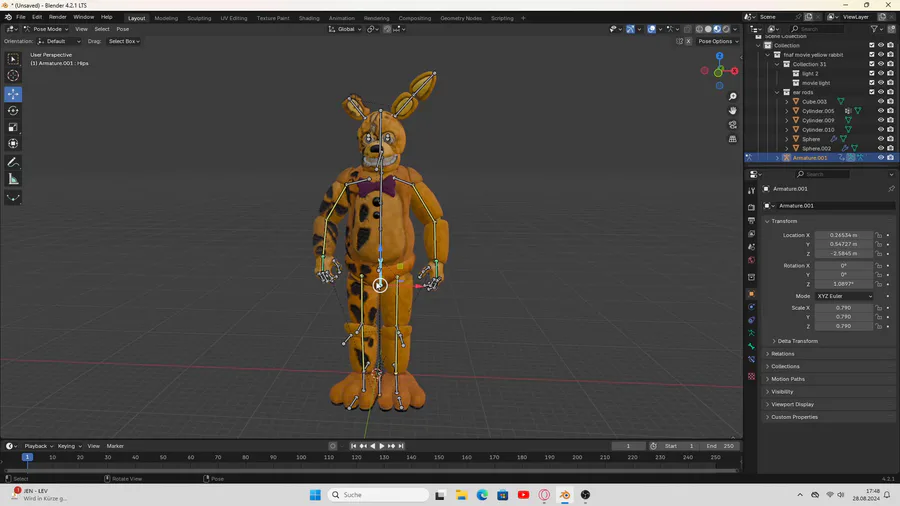Image resolution: width=900 pixels, height=506 pixels.
Task: Disable Sphere.002 in renders camera icon
Action: pyautogui.click(x=890, y=149)
